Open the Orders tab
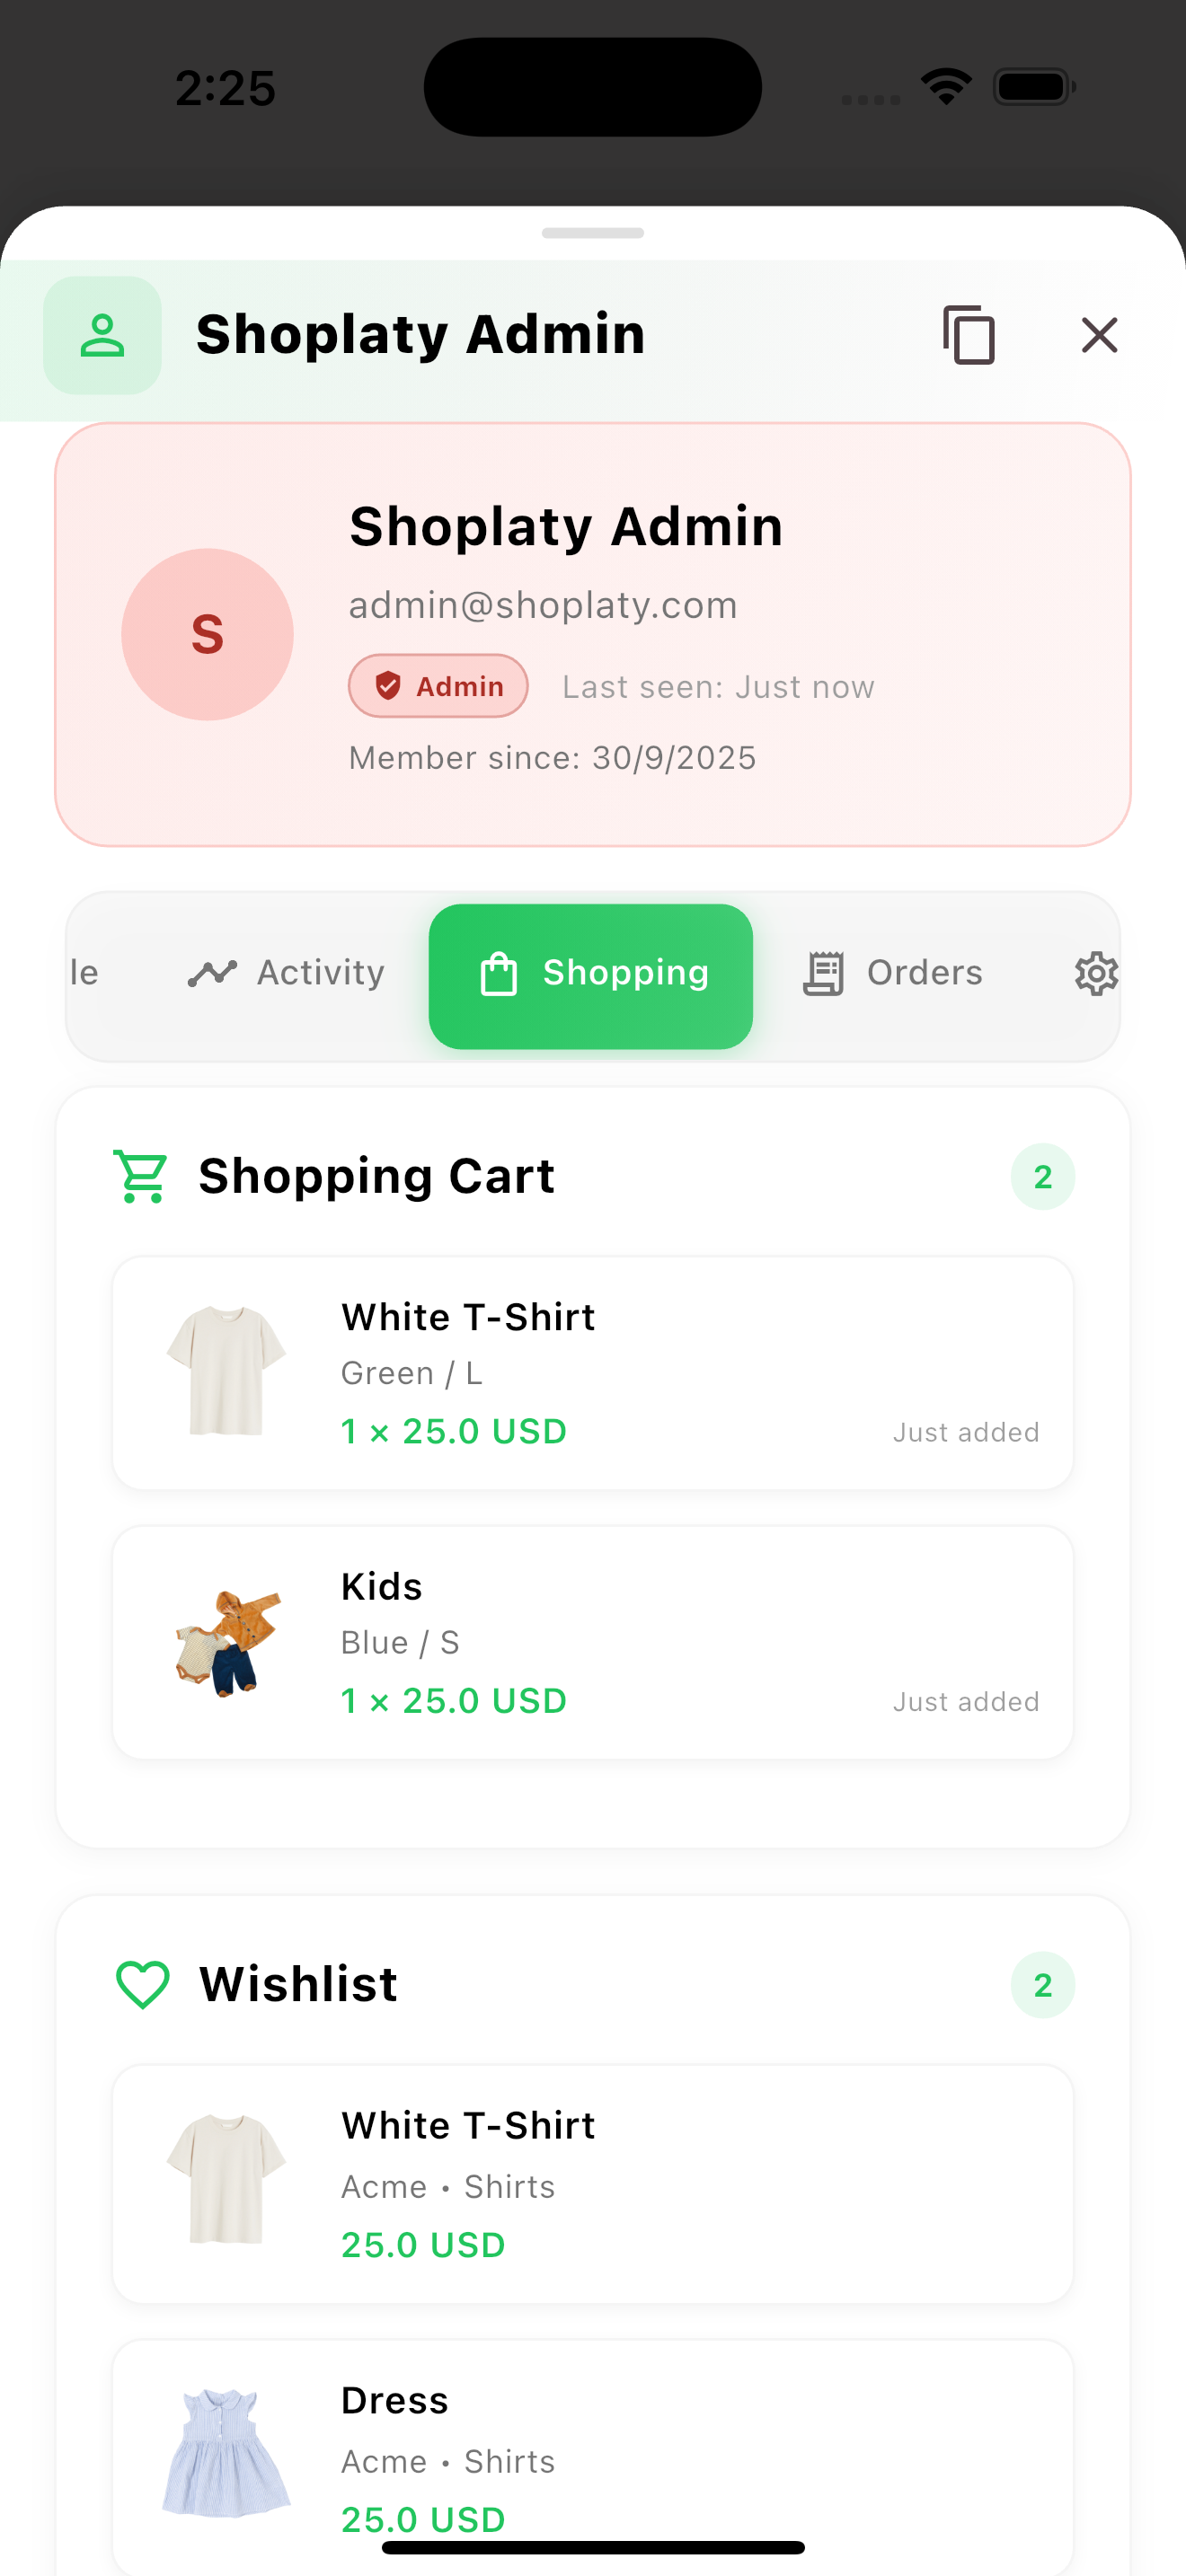Image resolution: width=1186 pixels, height=2576 pixels. pos(893,973)
